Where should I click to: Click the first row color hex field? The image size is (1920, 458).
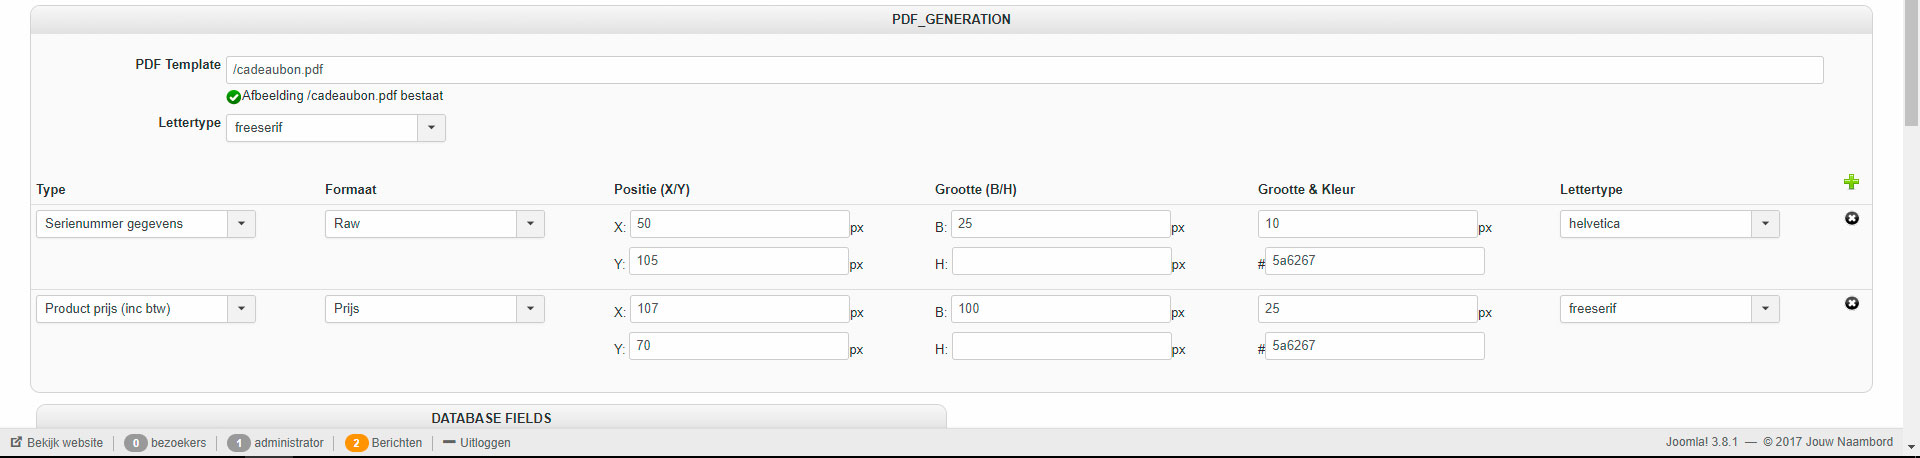(1374, 261)
